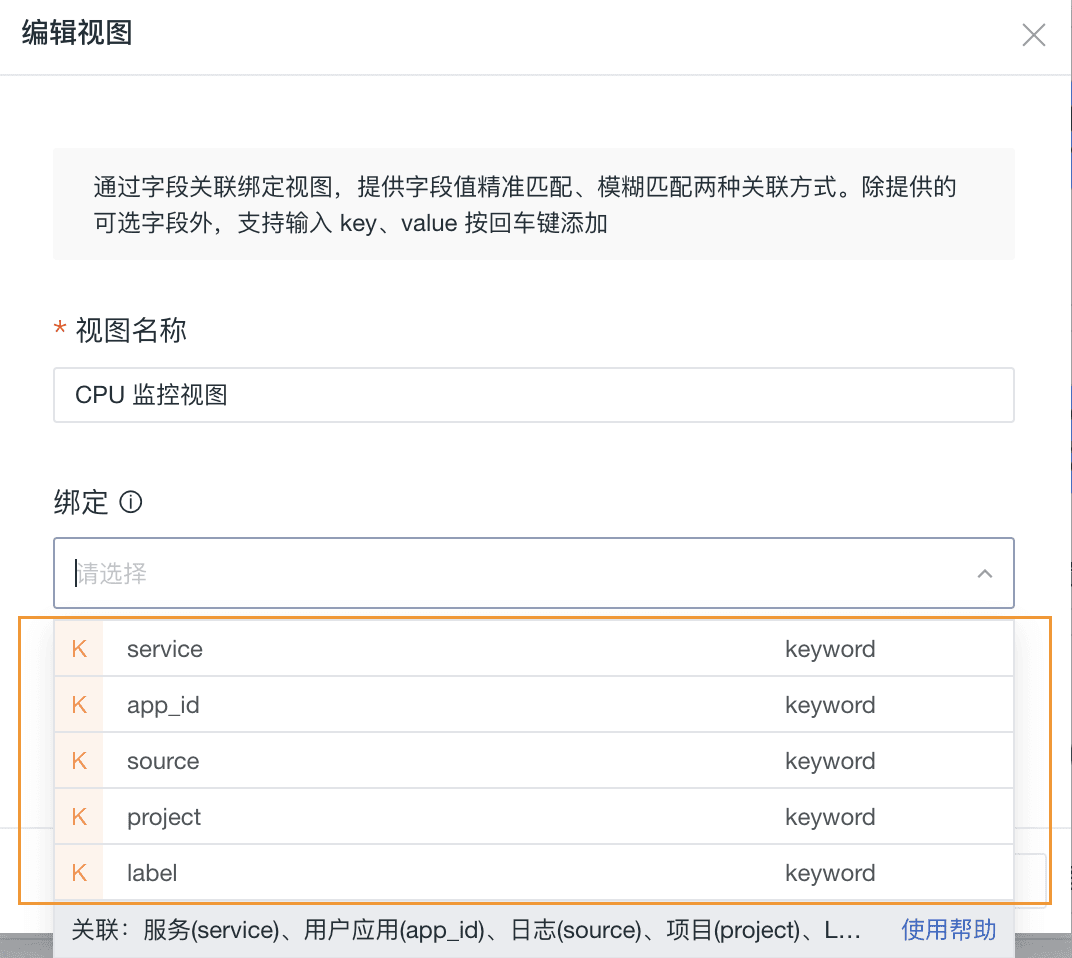Focus the 视图名称 input field
The width and height of the screenshot is (1072, 958).
tap(533, 395)
